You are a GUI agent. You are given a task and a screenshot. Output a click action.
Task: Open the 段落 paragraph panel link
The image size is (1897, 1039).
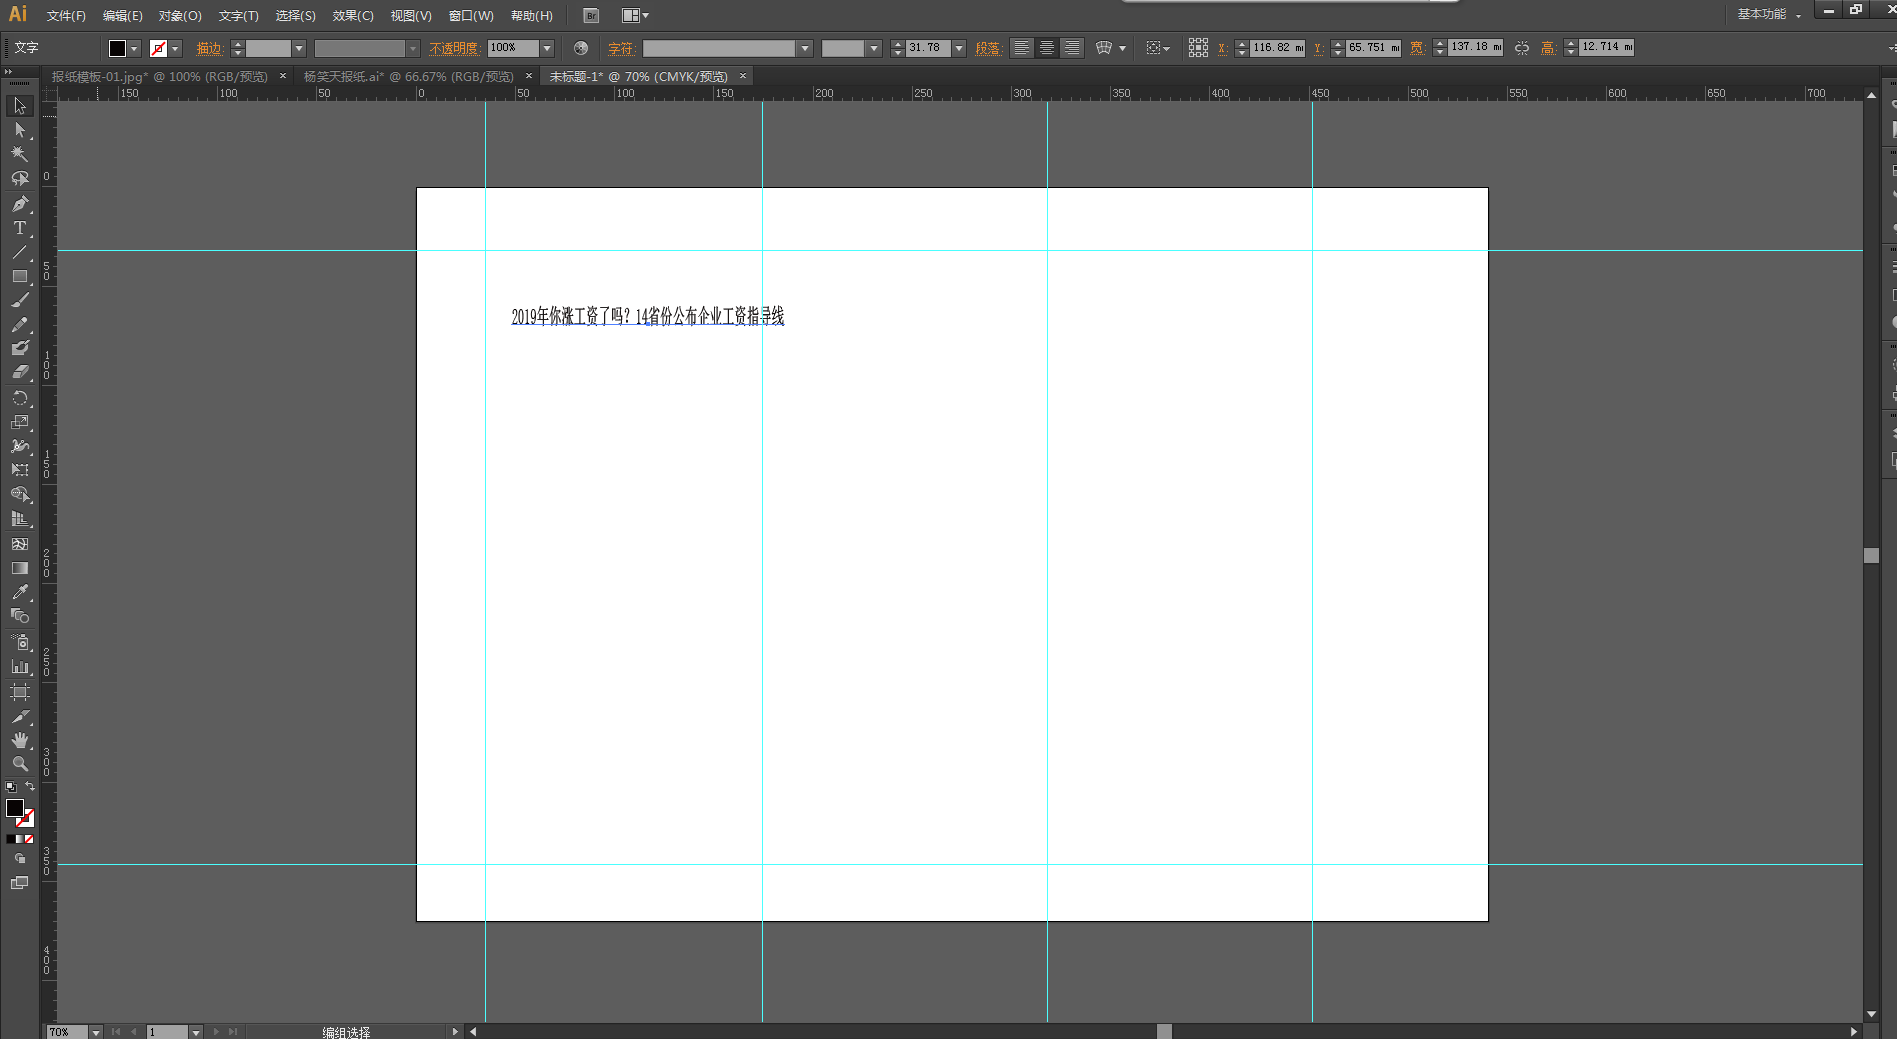988,48
